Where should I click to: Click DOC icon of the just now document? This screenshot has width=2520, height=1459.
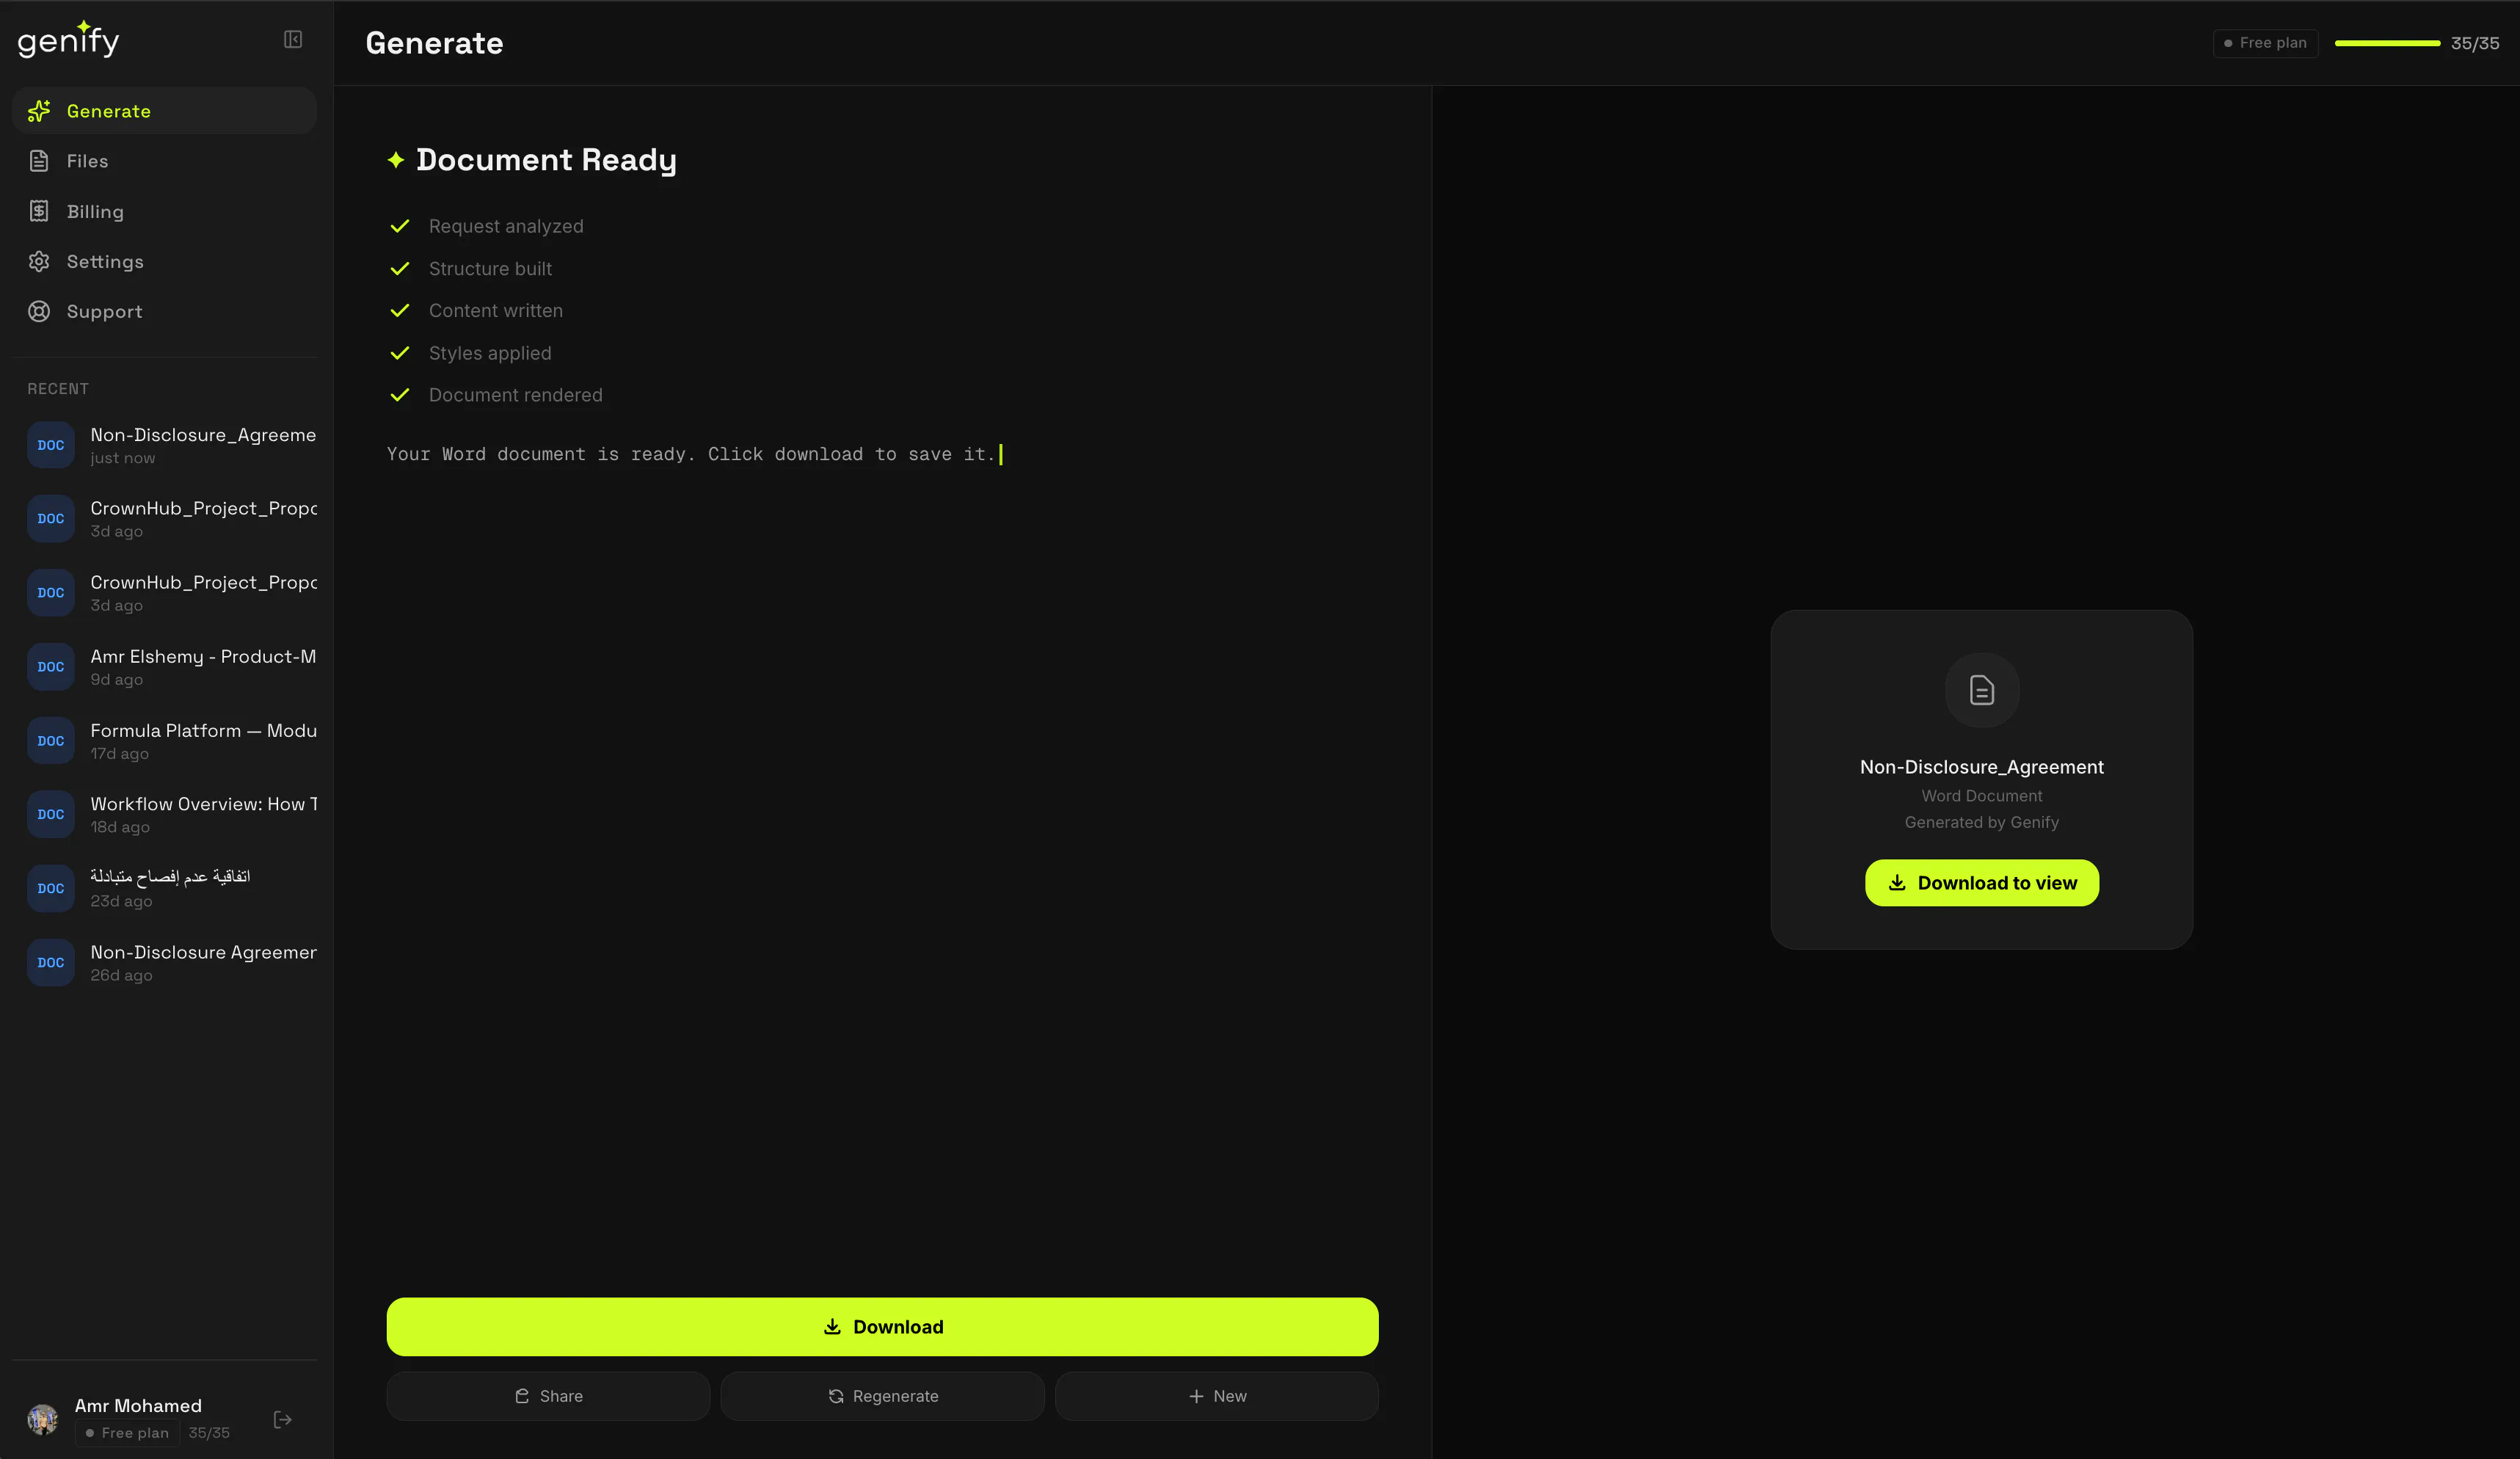pos(51,445)
